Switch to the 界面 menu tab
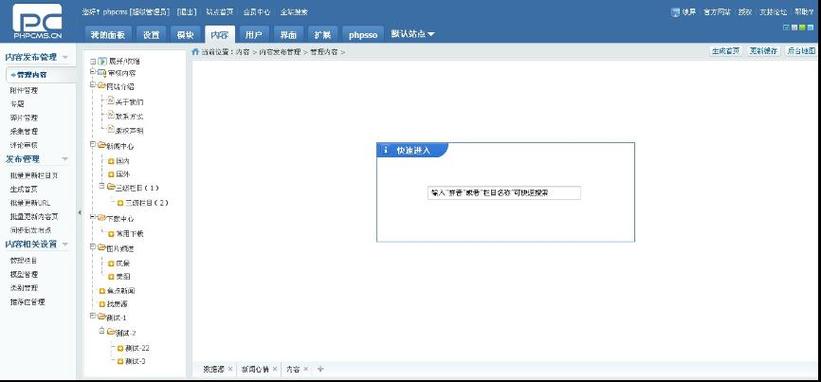821x382 pixels. tap(288, 35)
